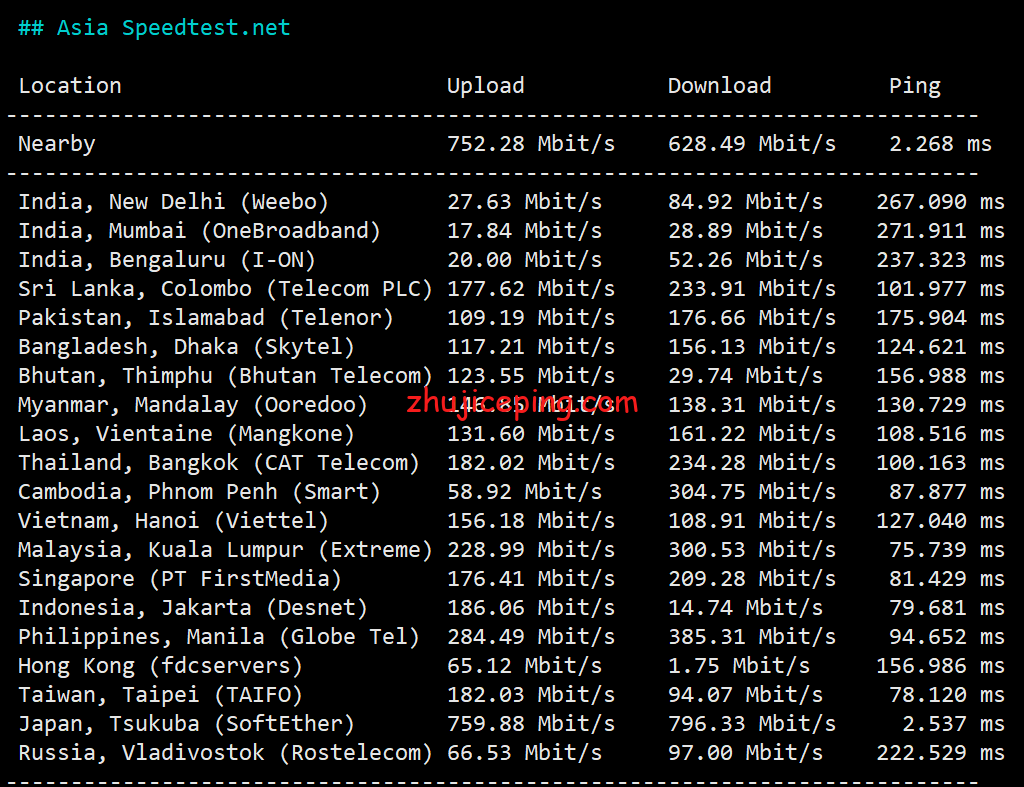Select 'Vietnam, Hanoi (Viettel)' row label
Screen dimensions: 1024x787
point(173,521)
